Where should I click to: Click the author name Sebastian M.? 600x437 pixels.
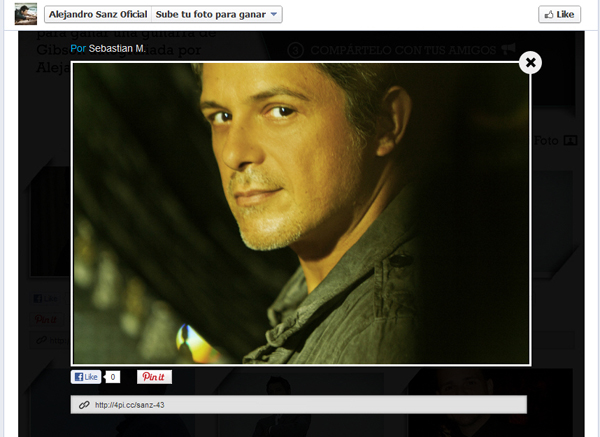coord(117,49)
